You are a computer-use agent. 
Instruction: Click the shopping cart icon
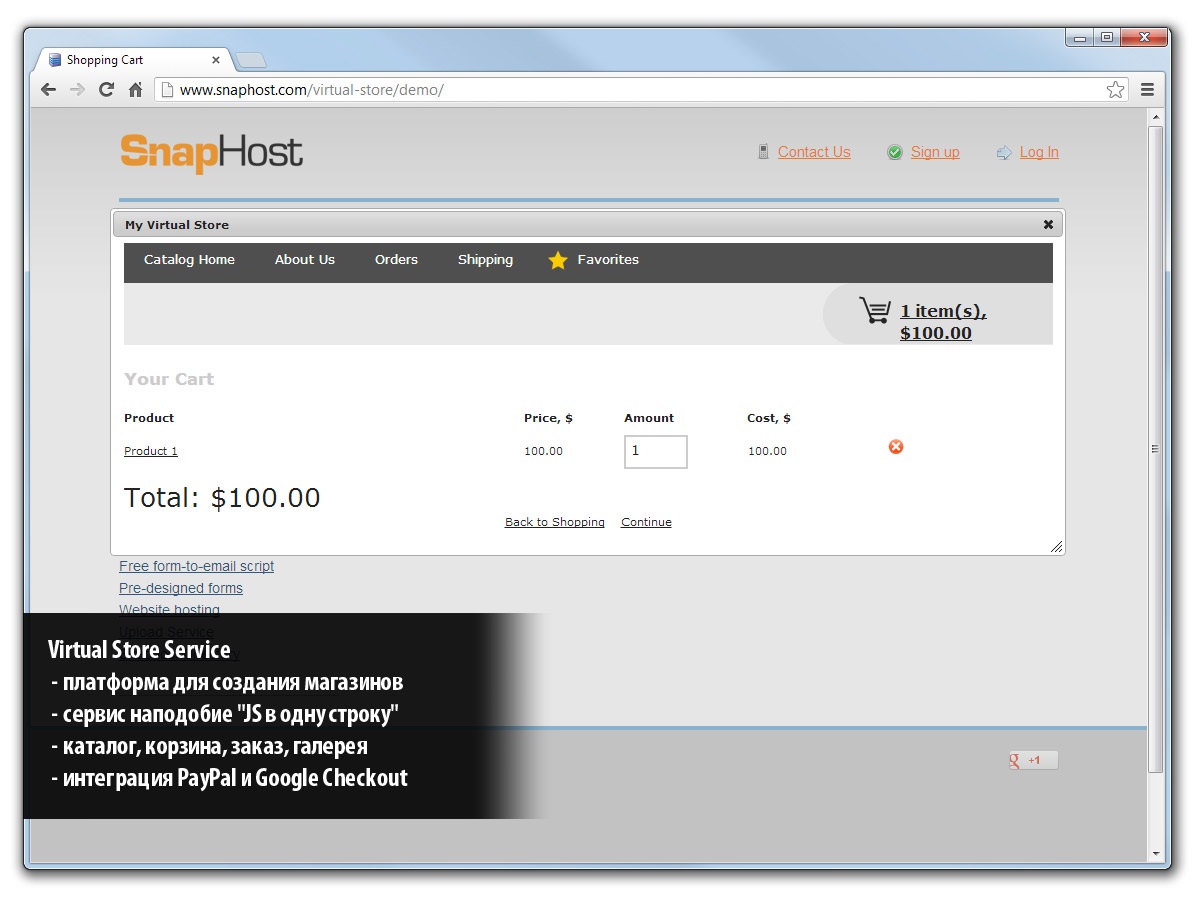pyautogui.click(x=875, y=311)
